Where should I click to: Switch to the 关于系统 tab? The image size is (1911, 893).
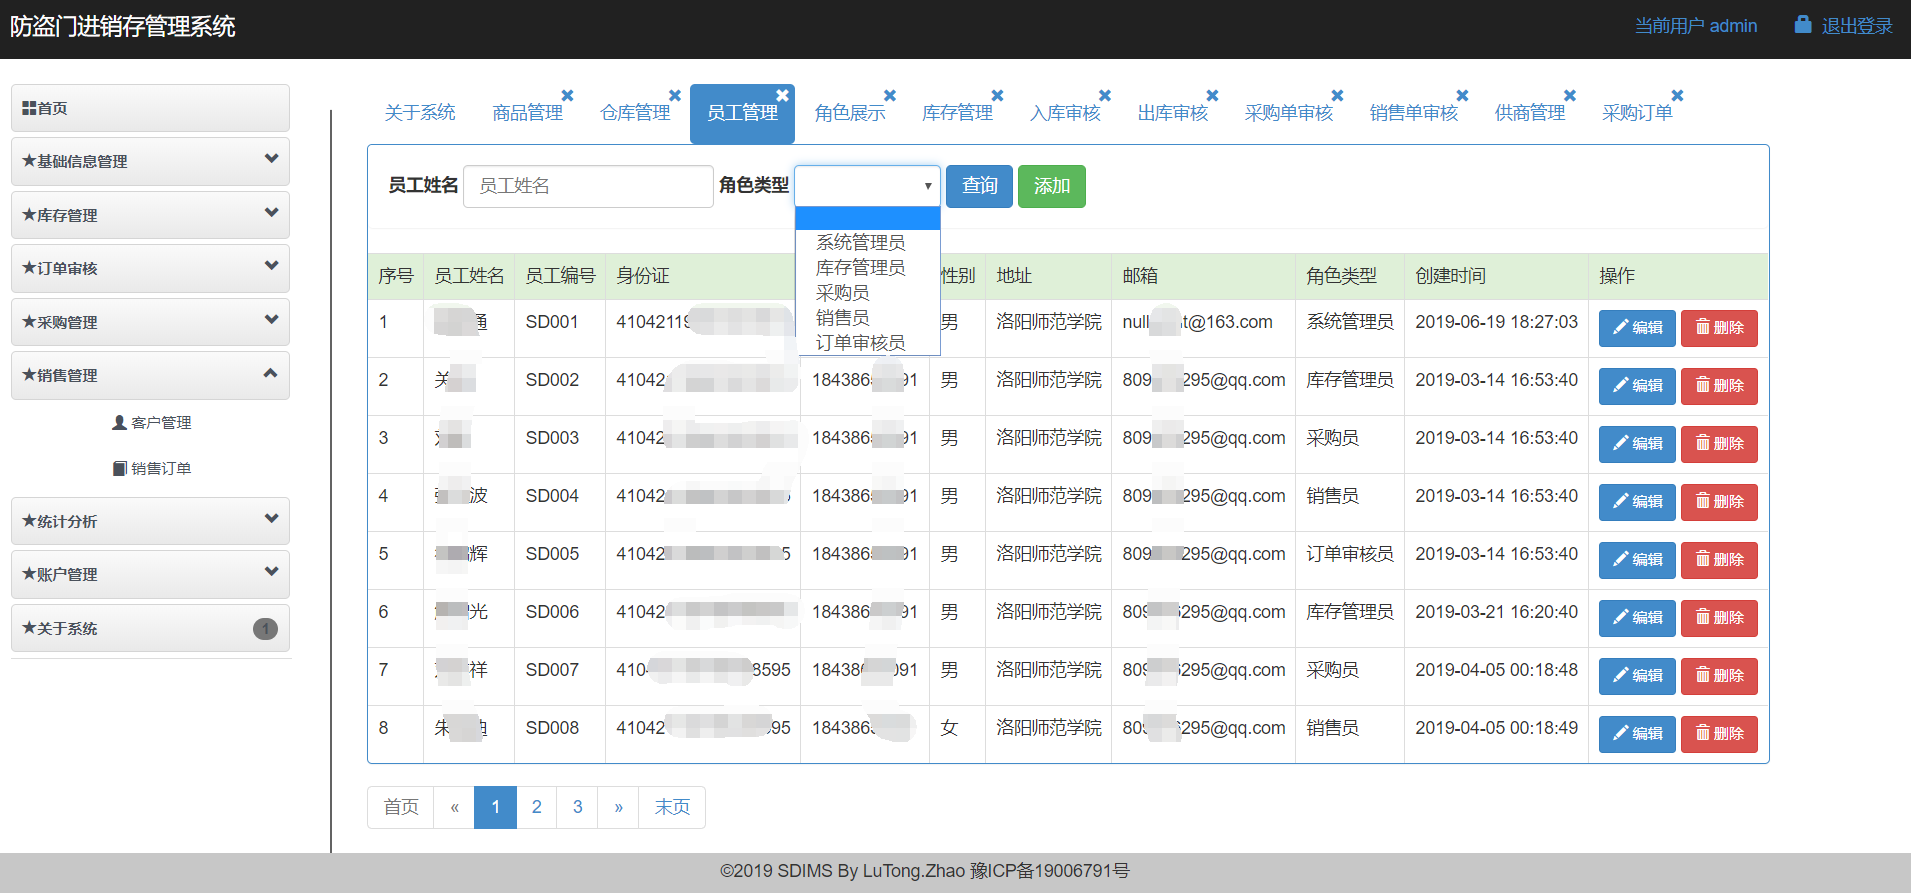(x=420, y=113)
